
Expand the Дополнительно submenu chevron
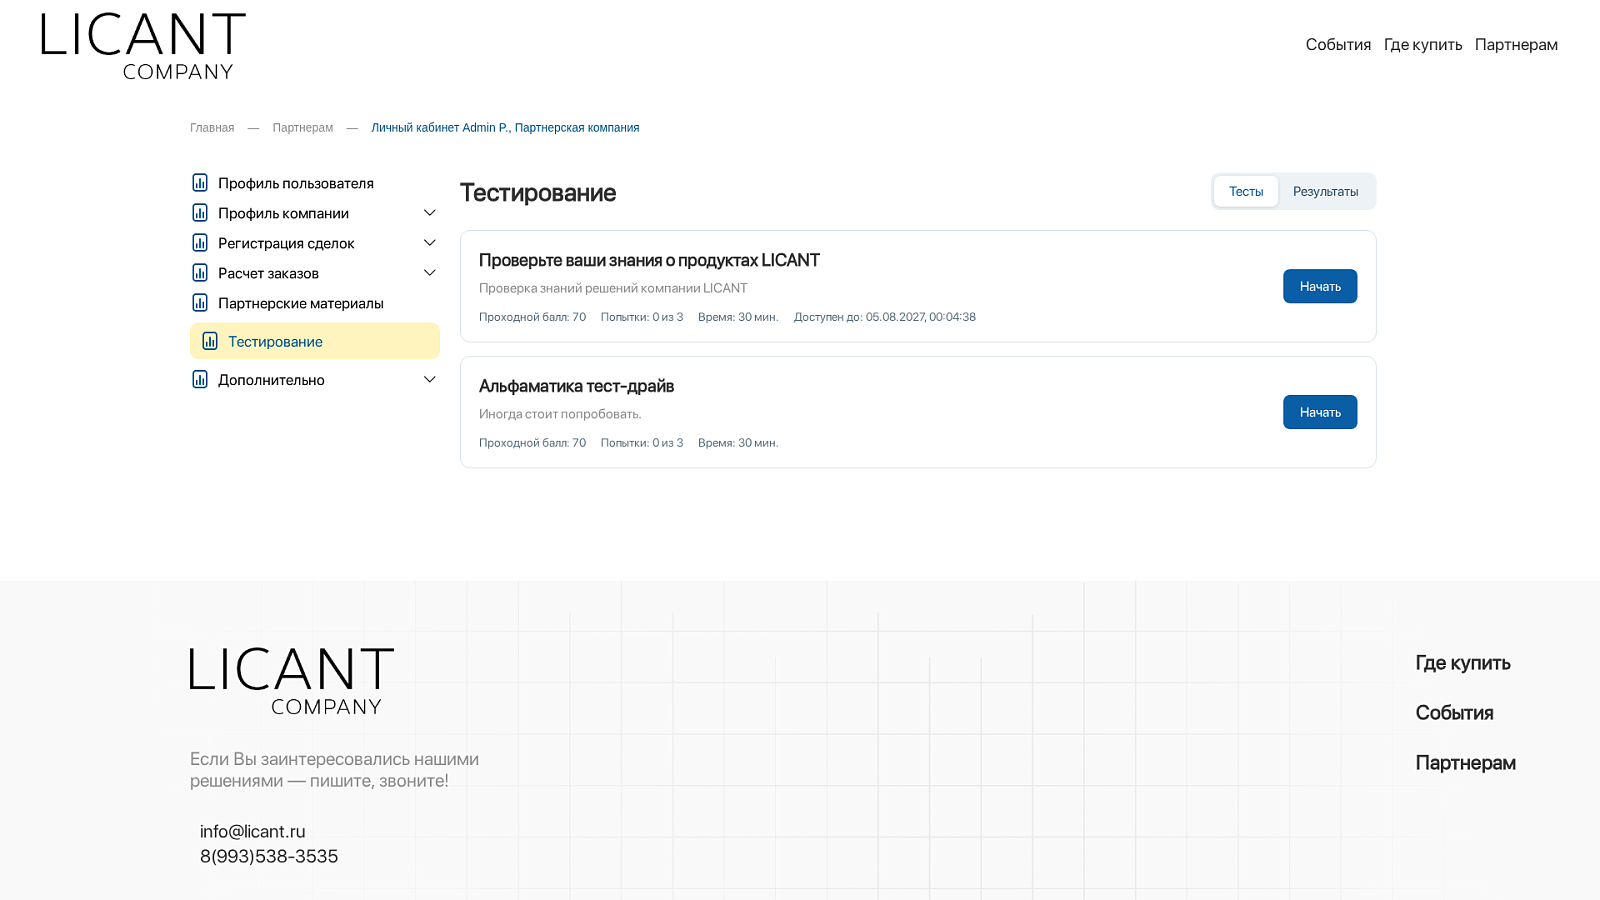(430, 380)
